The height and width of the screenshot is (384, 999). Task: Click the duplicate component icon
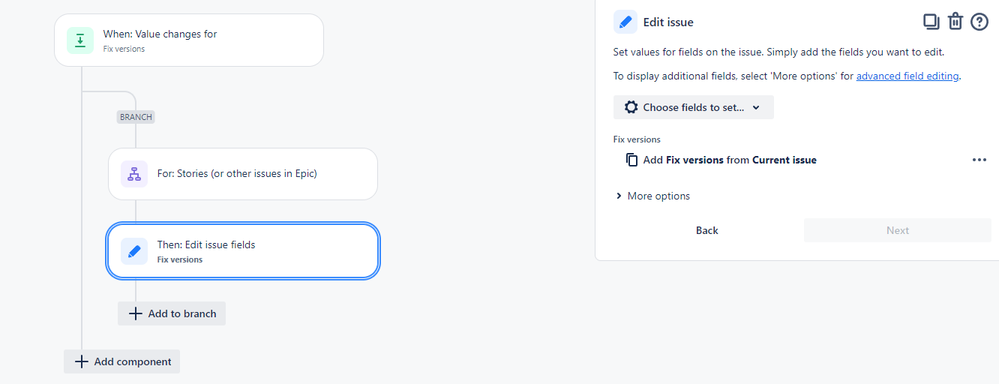click(931, 22)
